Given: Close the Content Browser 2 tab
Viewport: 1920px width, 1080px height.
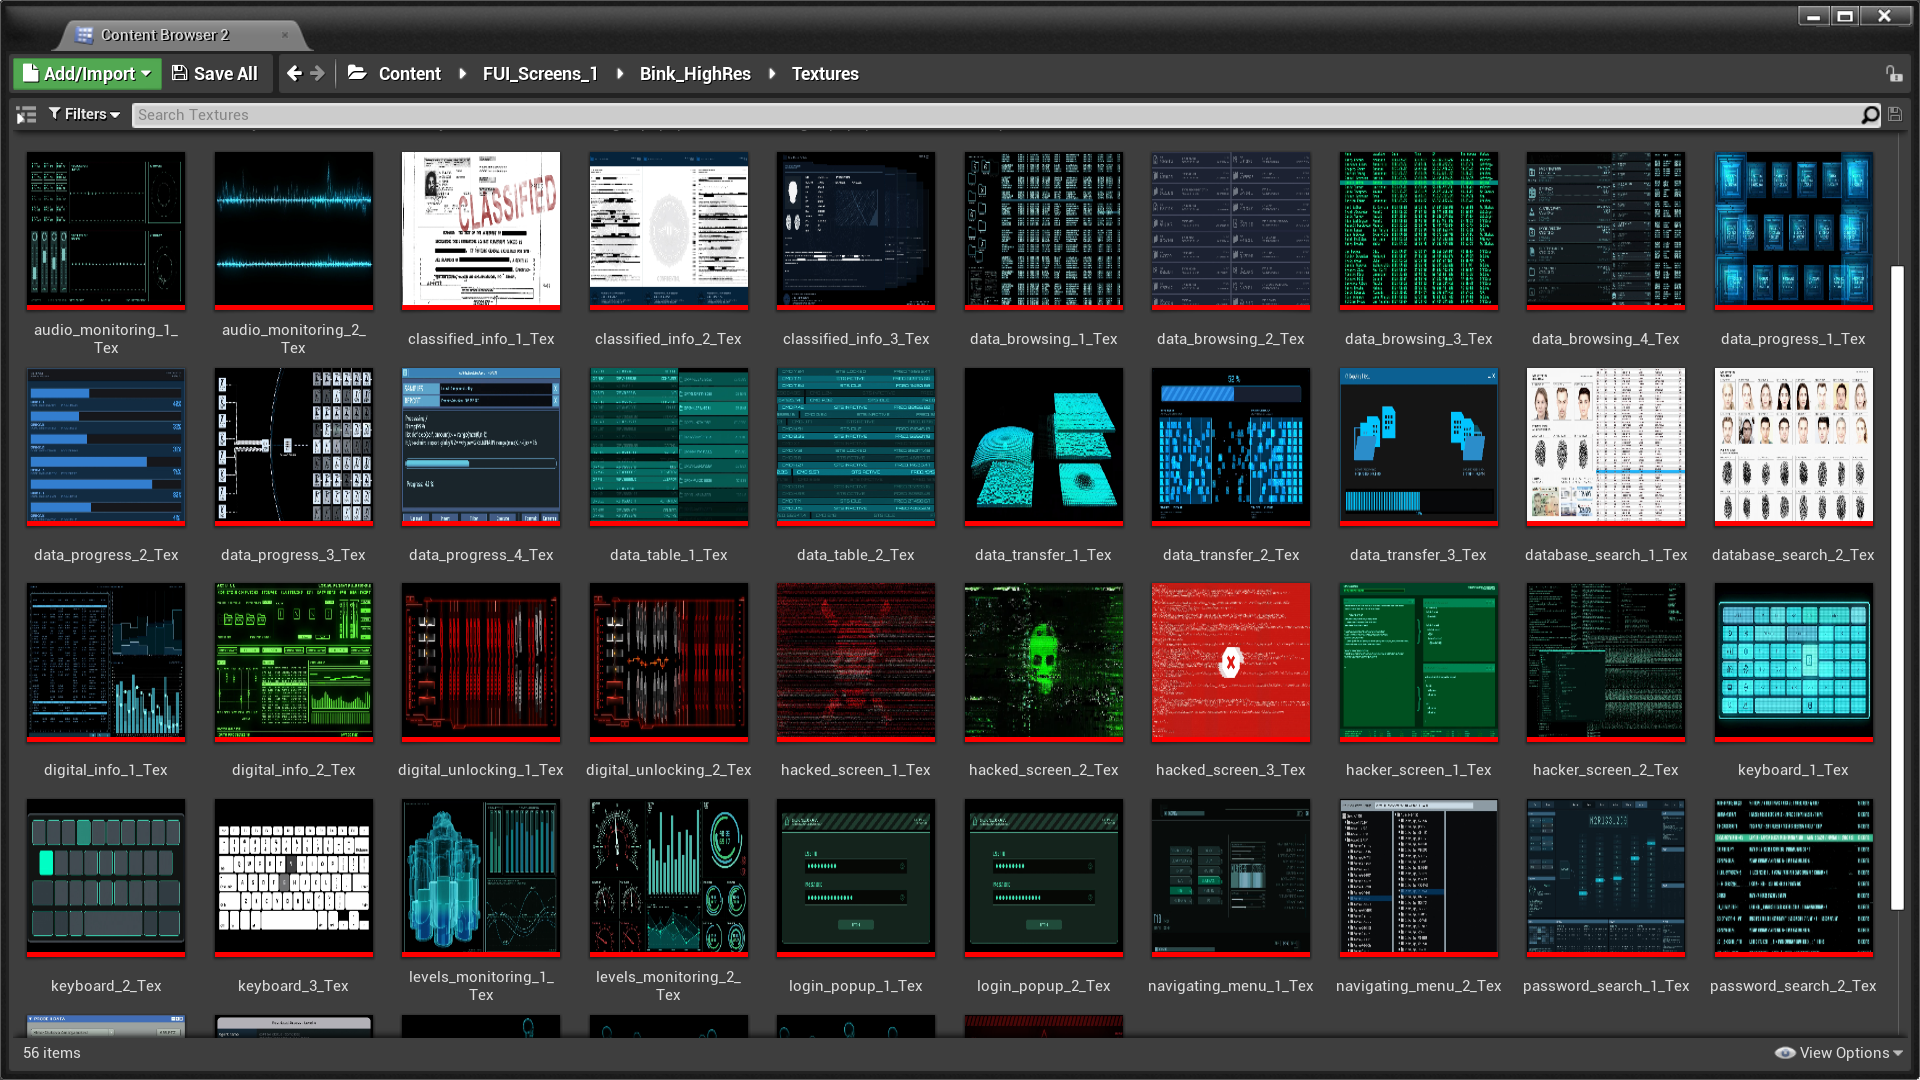Looking at the screenshot, I should point(285,35).
